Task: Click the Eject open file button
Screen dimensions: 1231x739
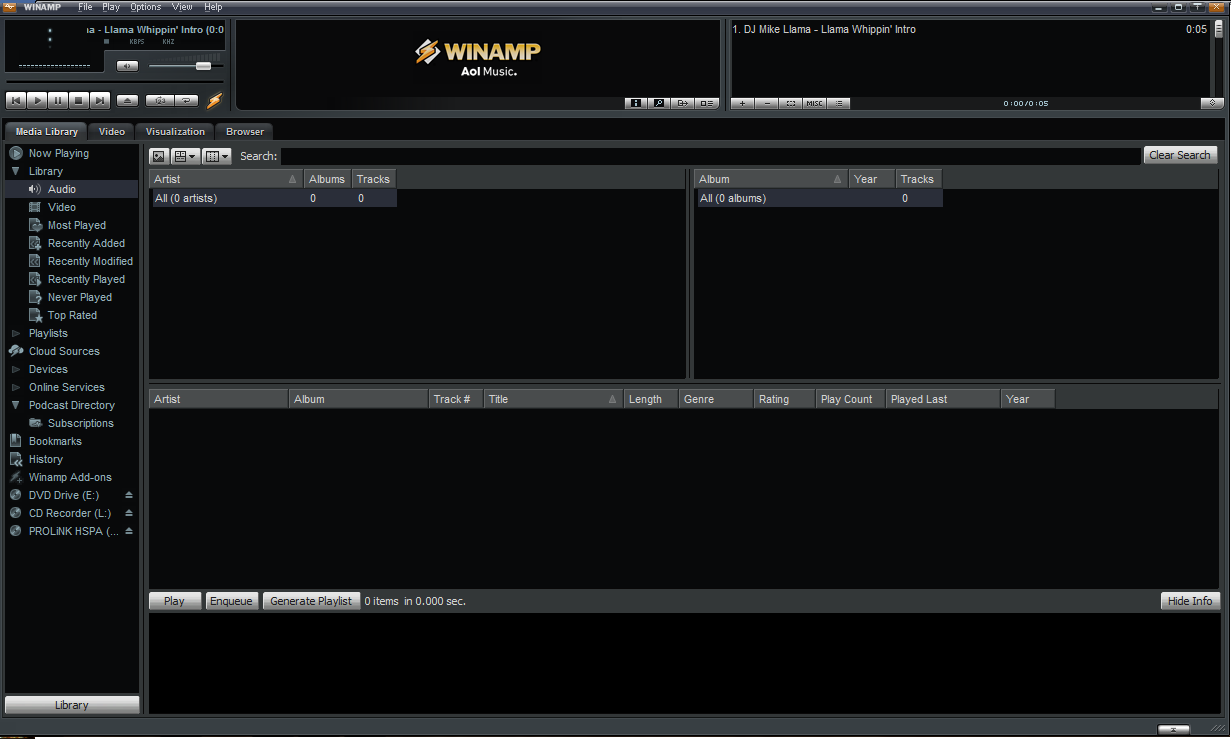Action: point(127,100)
